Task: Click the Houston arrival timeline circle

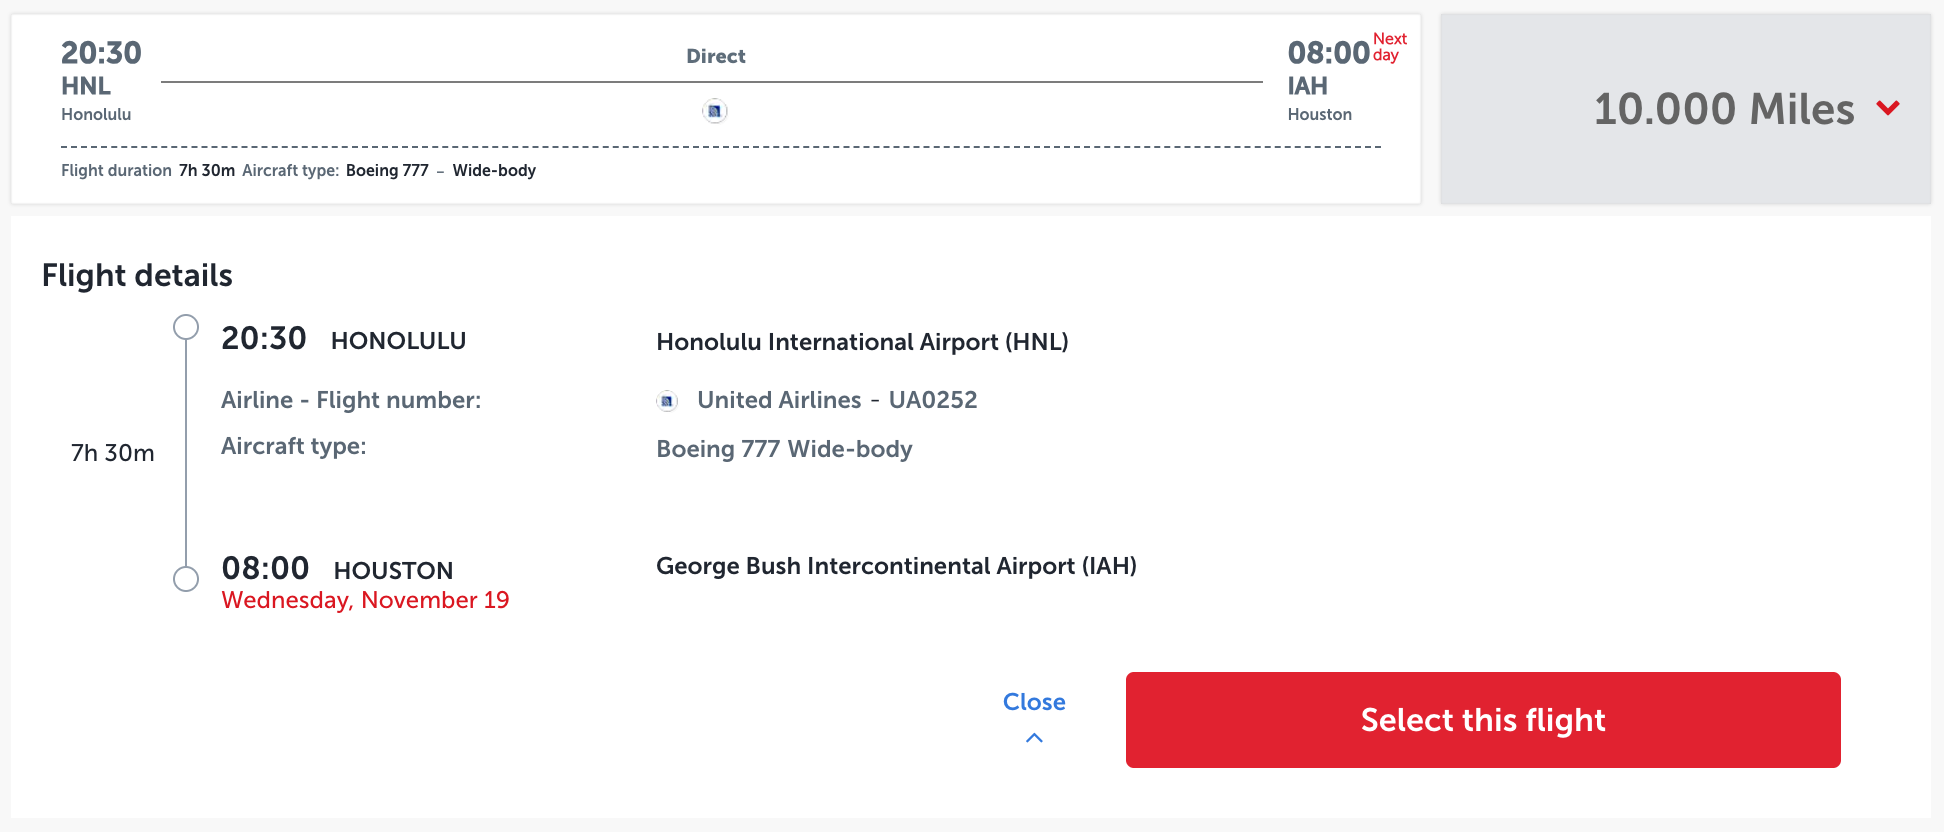Action: [x=186, y=579]
